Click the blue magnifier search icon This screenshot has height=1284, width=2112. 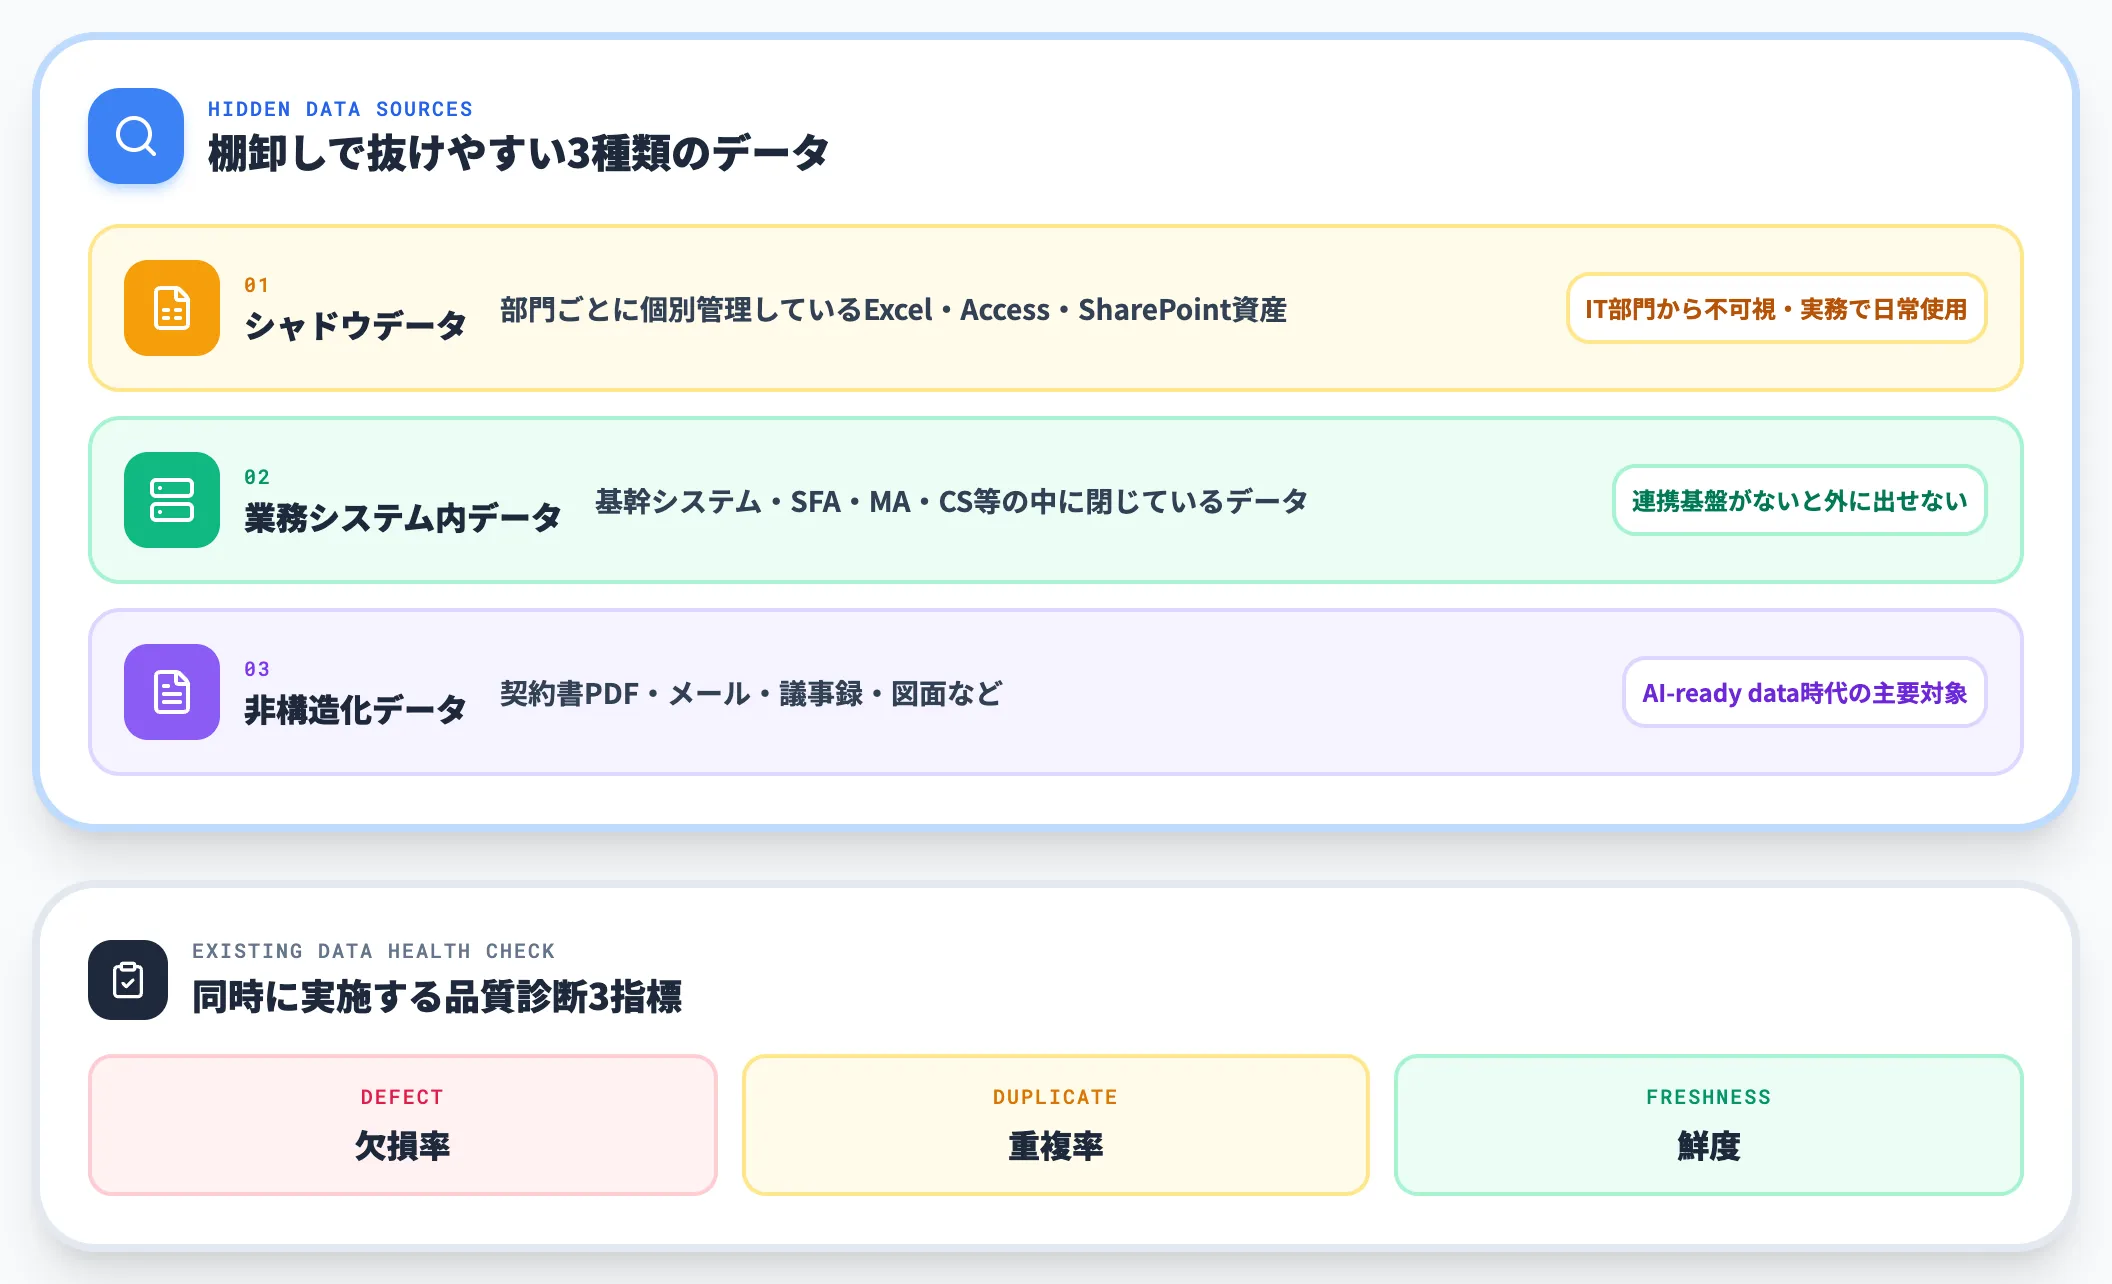point(136,136)
